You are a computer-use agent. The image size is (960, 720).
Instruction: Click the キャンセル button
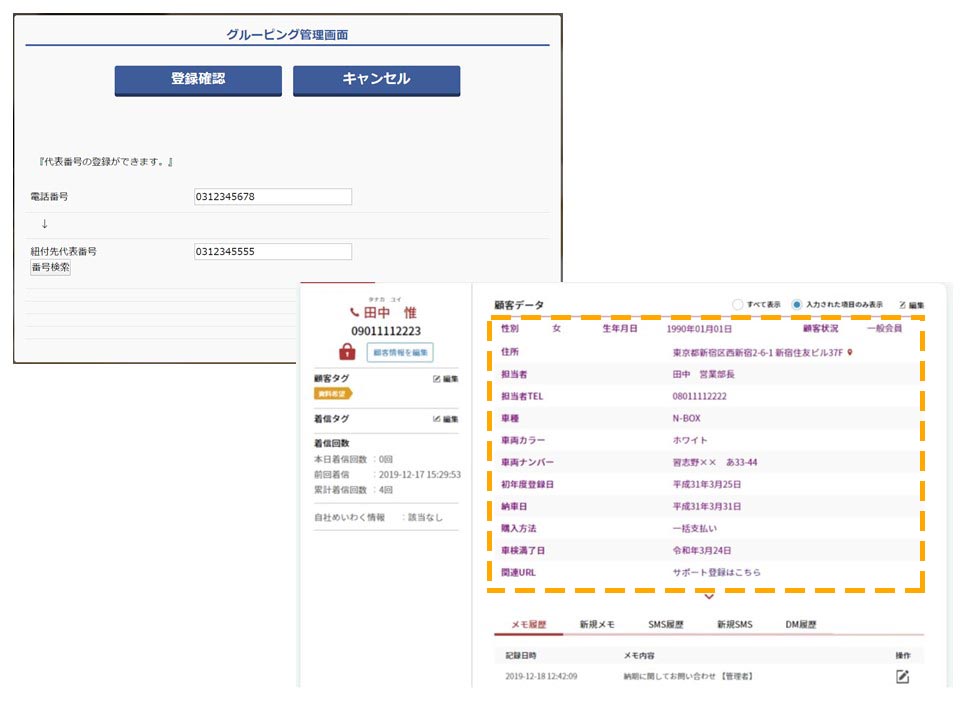coord(376,80)
